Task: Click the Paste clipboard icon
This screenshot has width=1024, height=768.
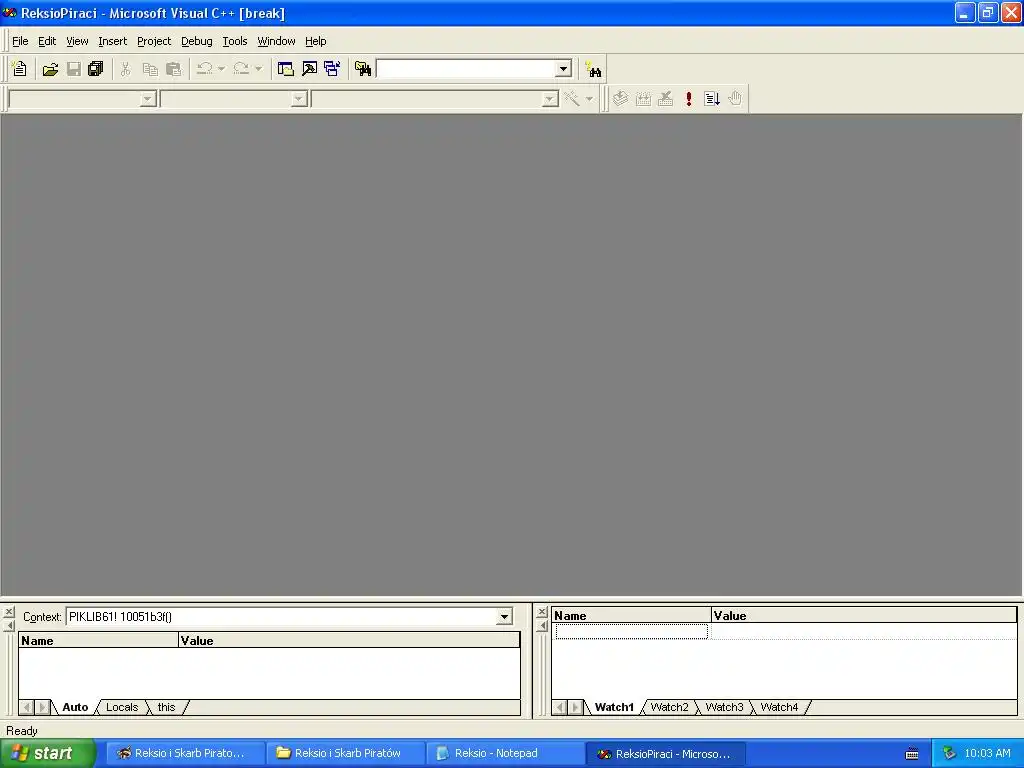Action: 174,69
